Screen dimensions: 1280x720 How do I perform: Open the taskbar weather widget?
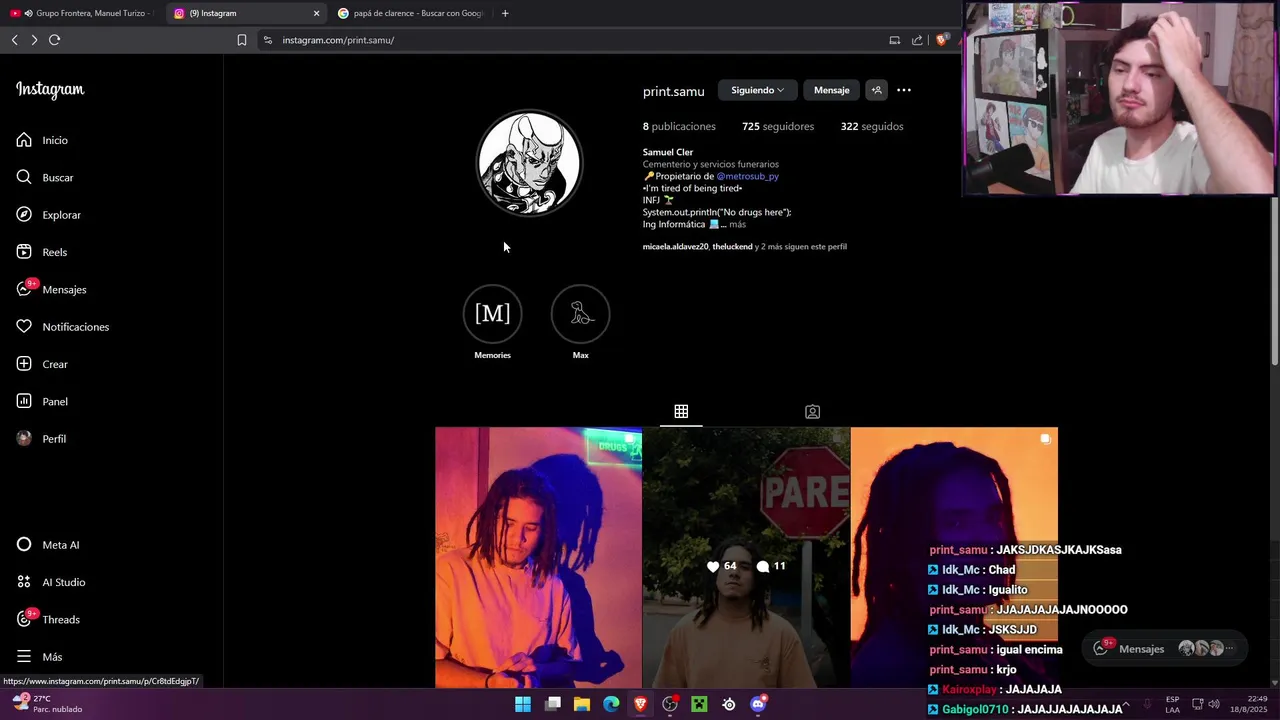[47, 704]
